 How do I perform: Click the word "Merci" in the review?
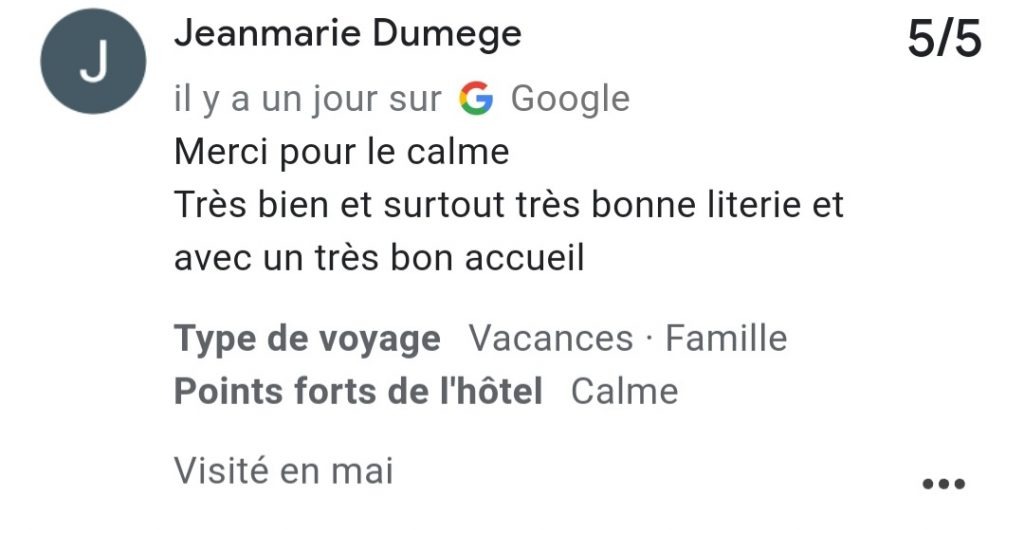coord(215,152)
